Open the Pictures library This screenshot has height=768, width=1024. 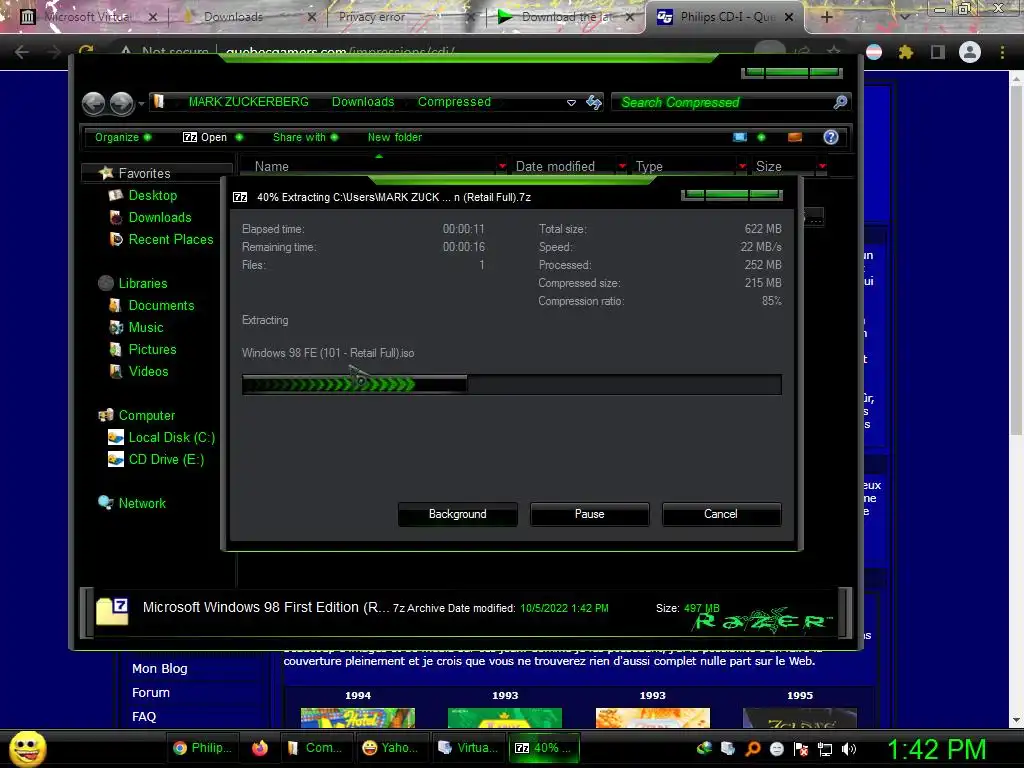pos(152,349)
